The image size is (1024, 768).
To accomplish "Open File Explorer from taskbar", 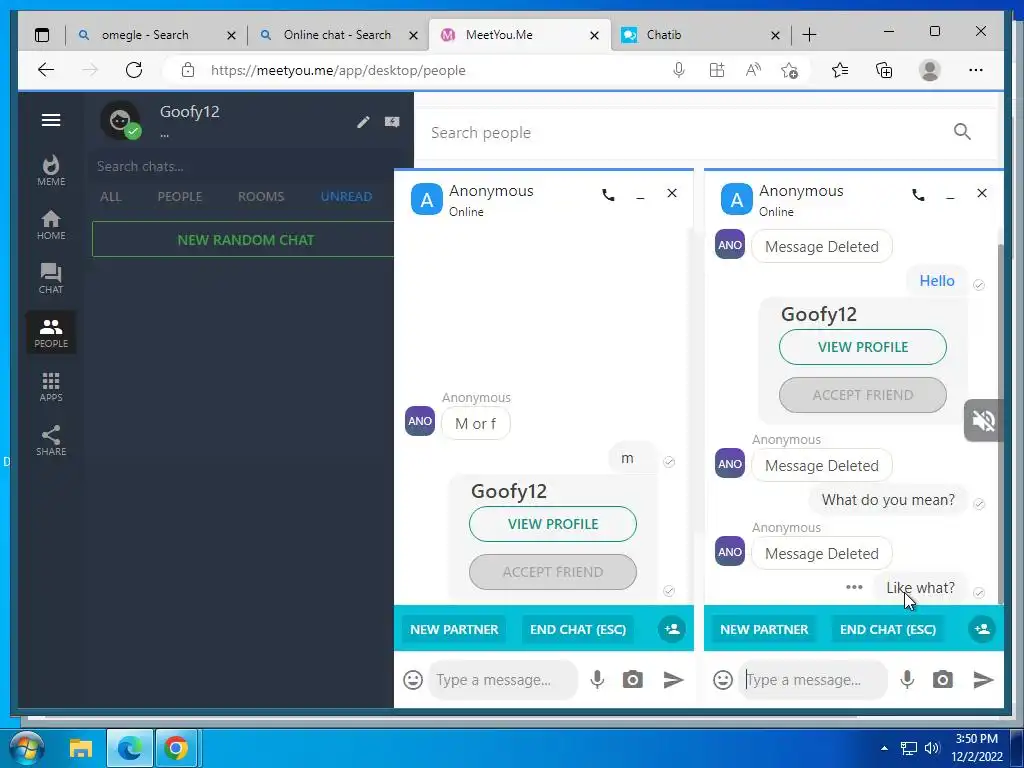I will click(x=81, y=748).
